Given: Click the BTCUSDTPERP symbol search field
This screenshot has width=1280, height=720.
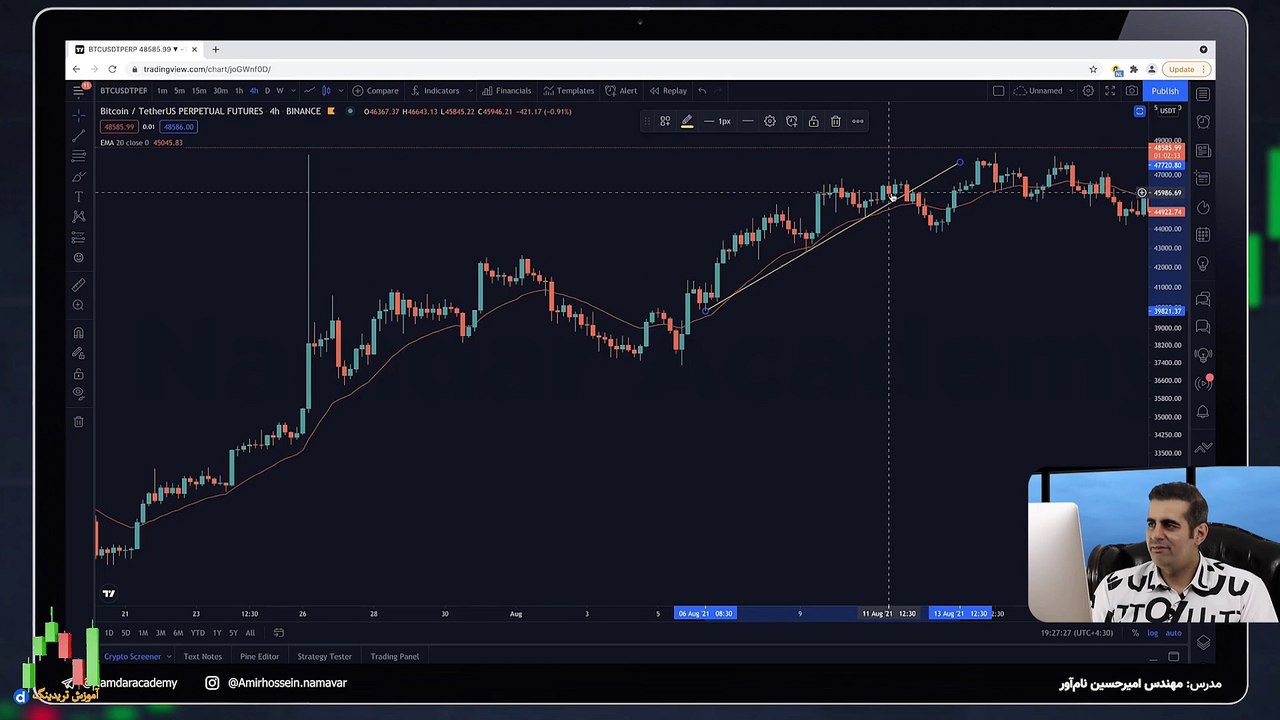Looking at the screenshot, I should click(123, 91).
